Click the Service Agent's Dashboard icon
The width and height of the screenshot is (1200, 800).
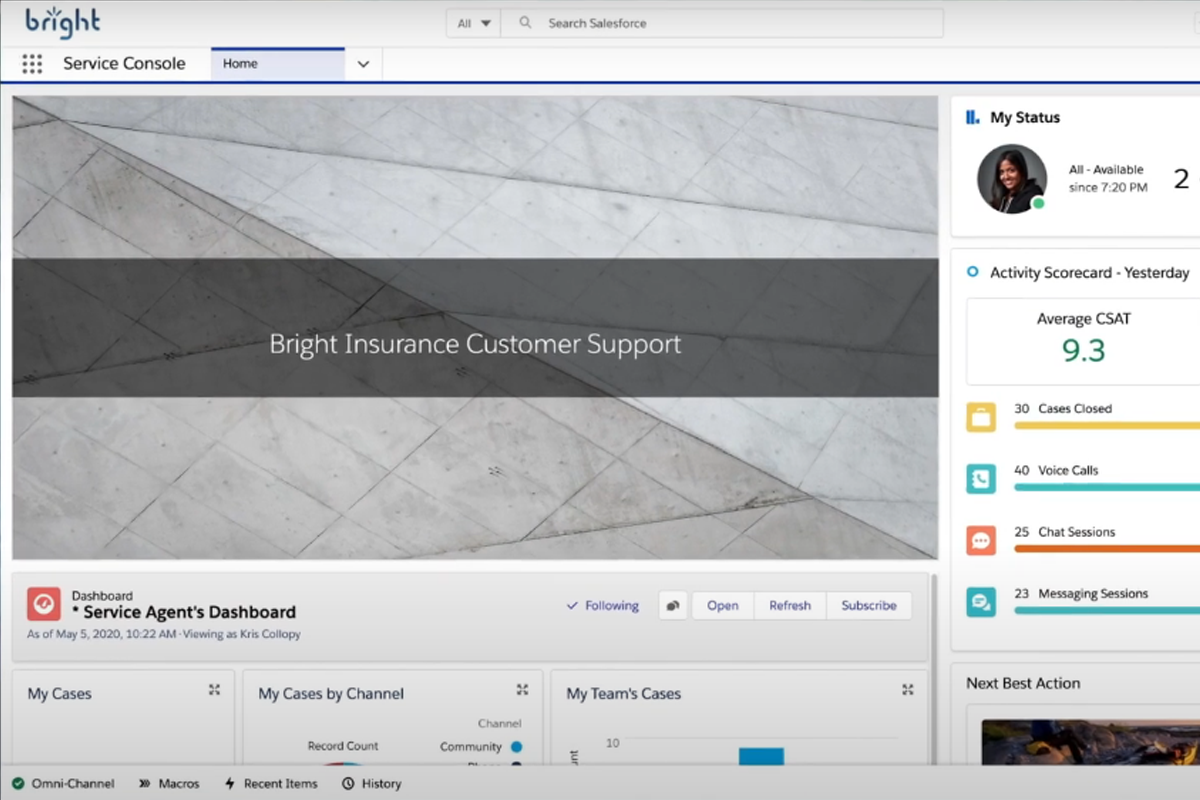[43, 604]
